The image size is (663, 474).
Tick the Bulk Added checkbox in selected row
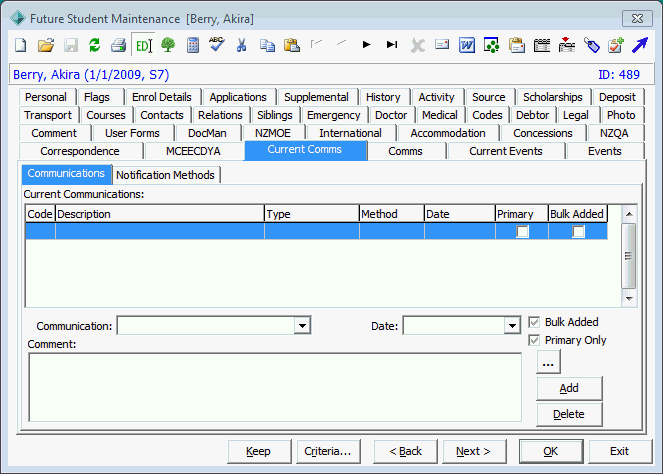[x=578, y=232]
